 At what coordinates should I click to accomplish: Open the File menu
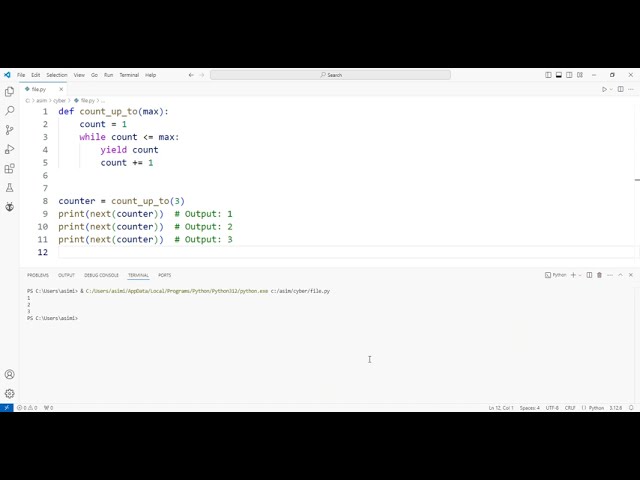tap(21, 75)
